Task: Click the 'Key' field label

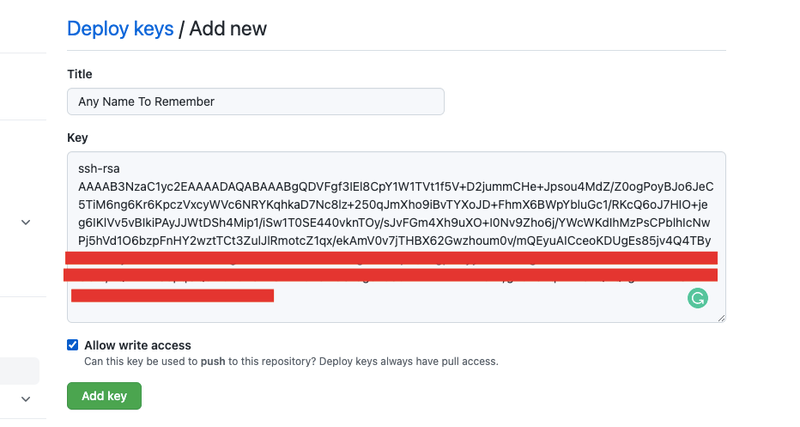Action: click(78, 137)
